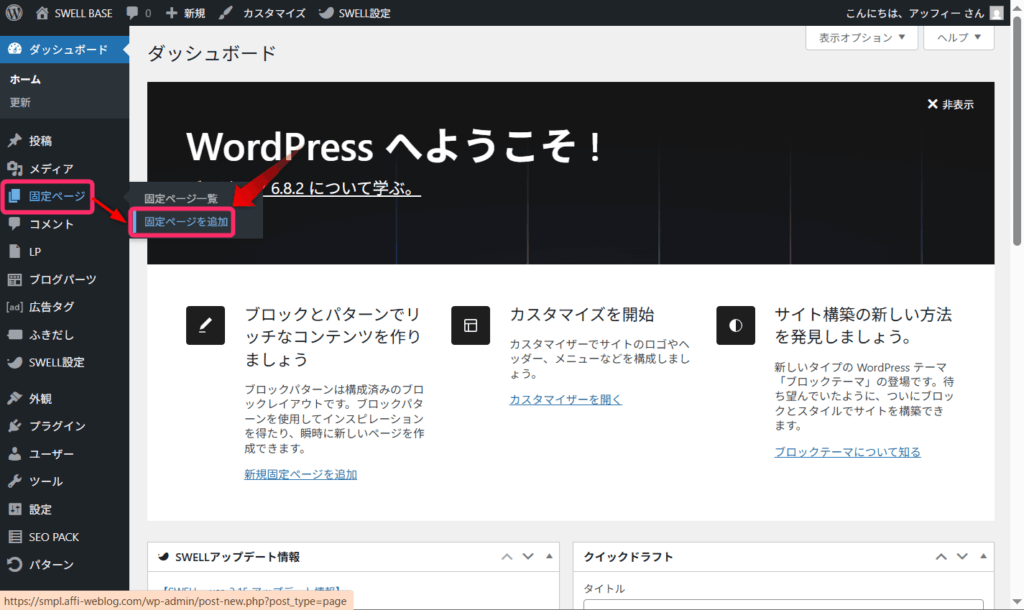Image resolution: width=1024 pixels, height=610 pixels.
Task: Open ホーム submenu item
Action: click(25, 79)
